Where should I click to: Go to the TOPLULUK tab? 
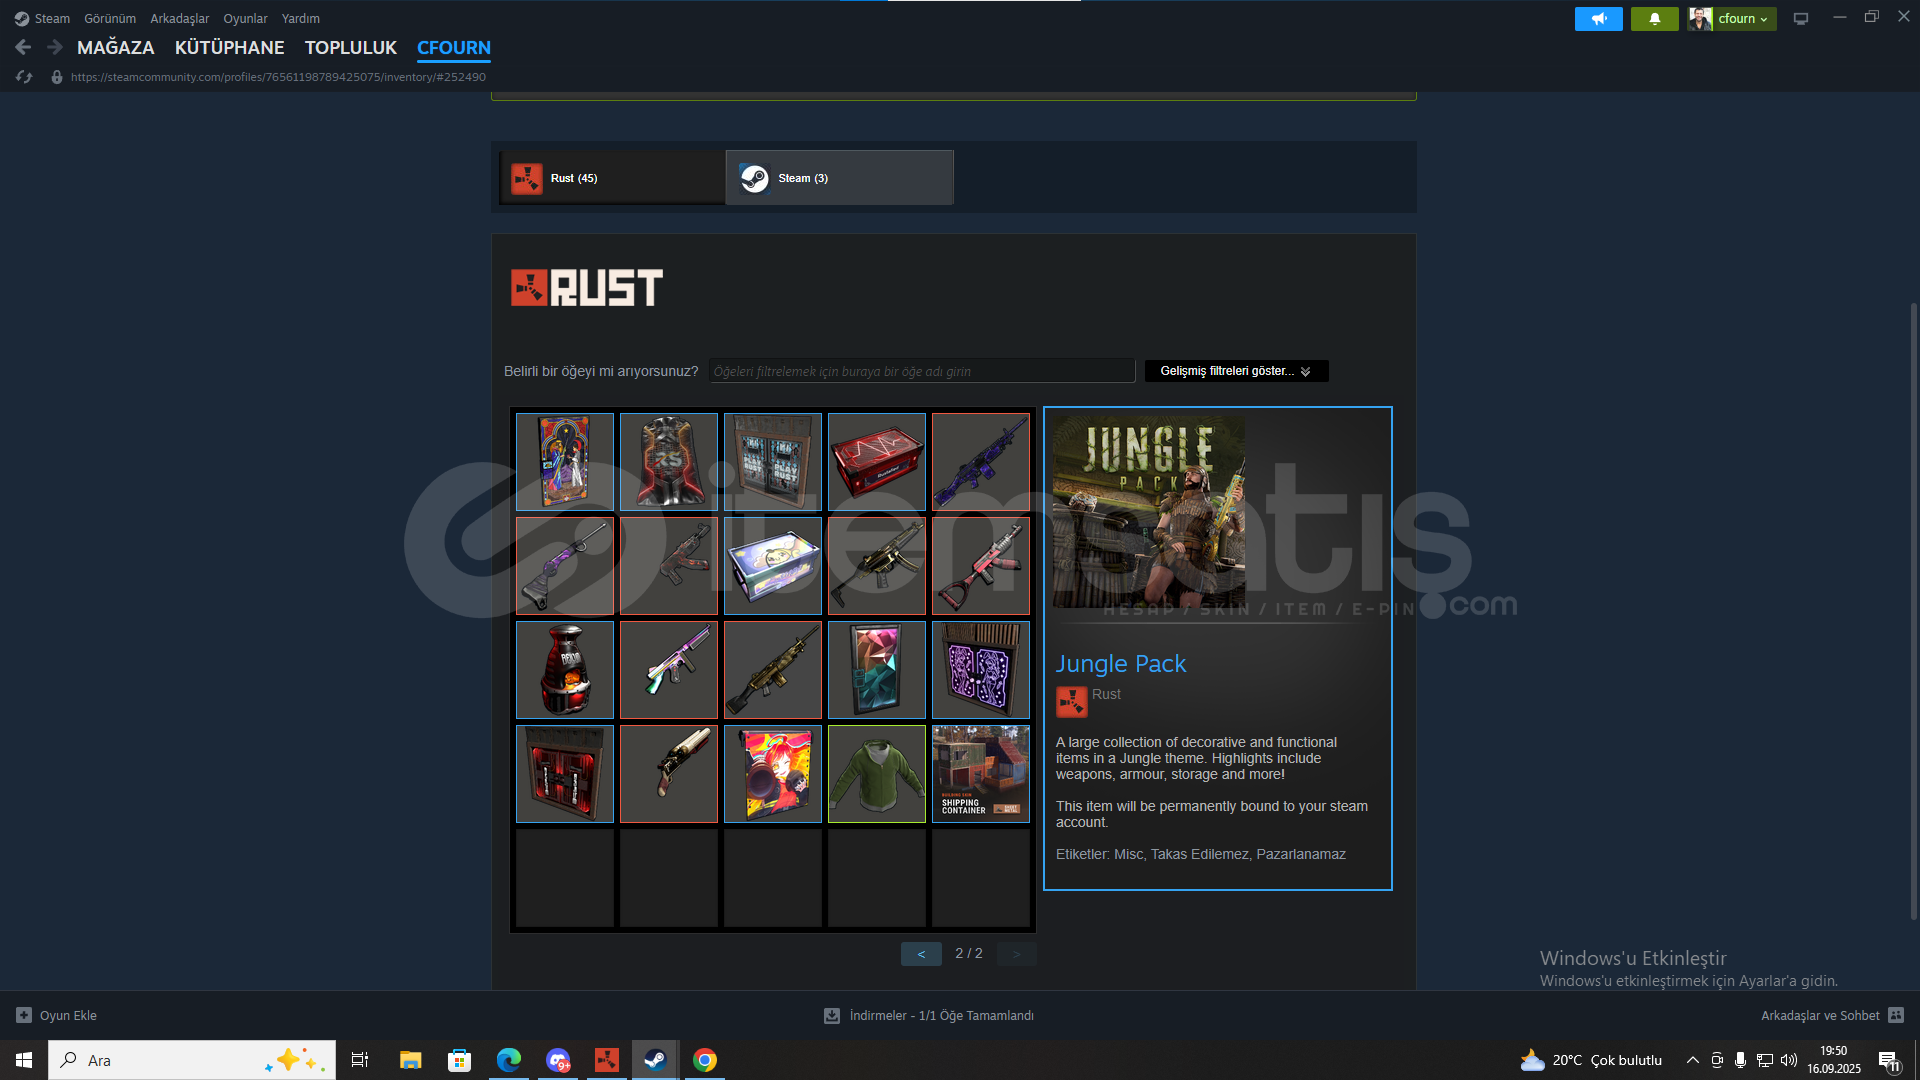click(351, 47)
